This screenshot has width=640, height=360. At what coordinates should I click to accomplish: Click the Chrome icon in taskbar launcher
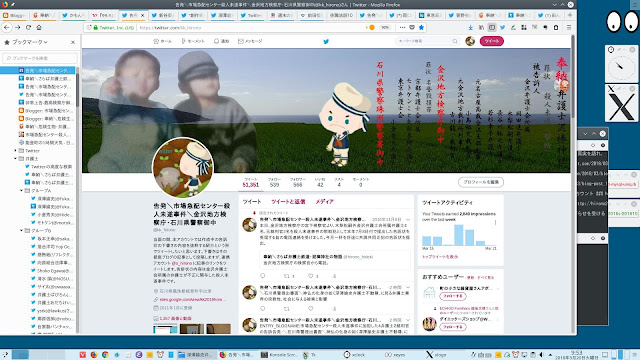105,355
